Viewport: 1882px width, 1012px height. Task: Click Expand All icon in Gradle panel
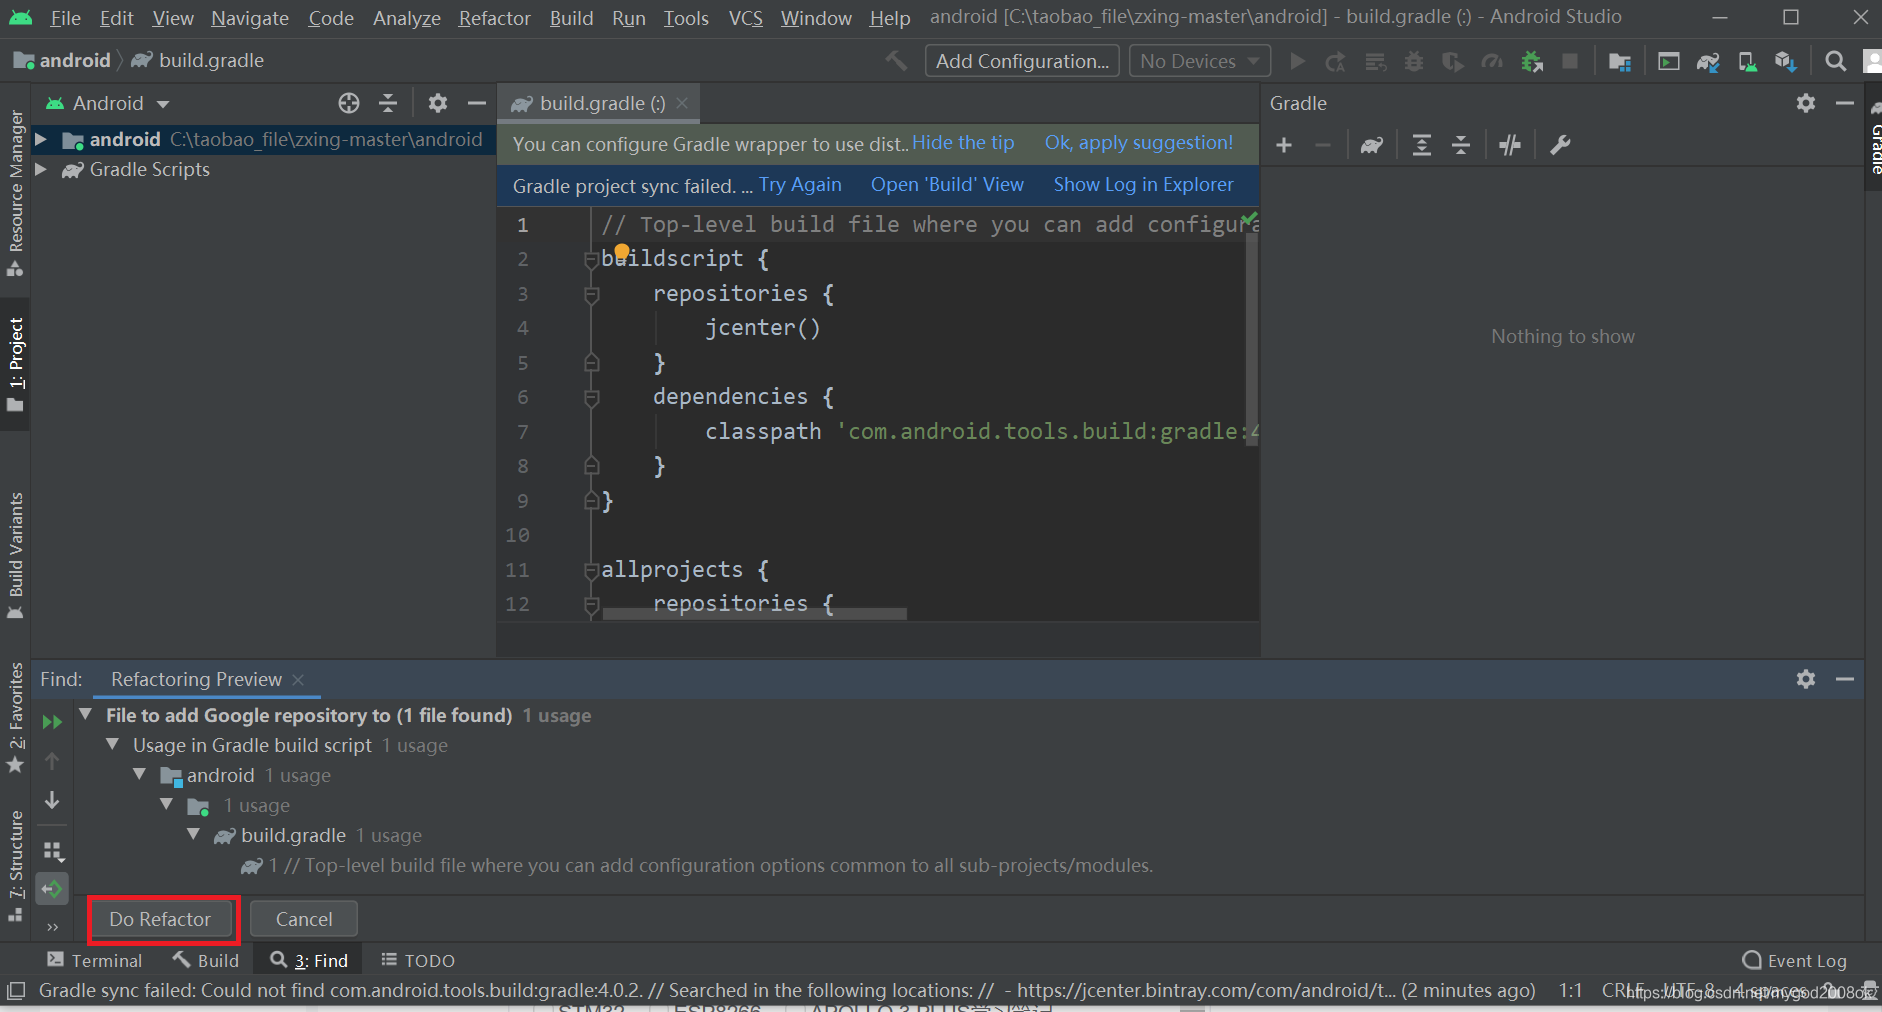click(1421, 145)
